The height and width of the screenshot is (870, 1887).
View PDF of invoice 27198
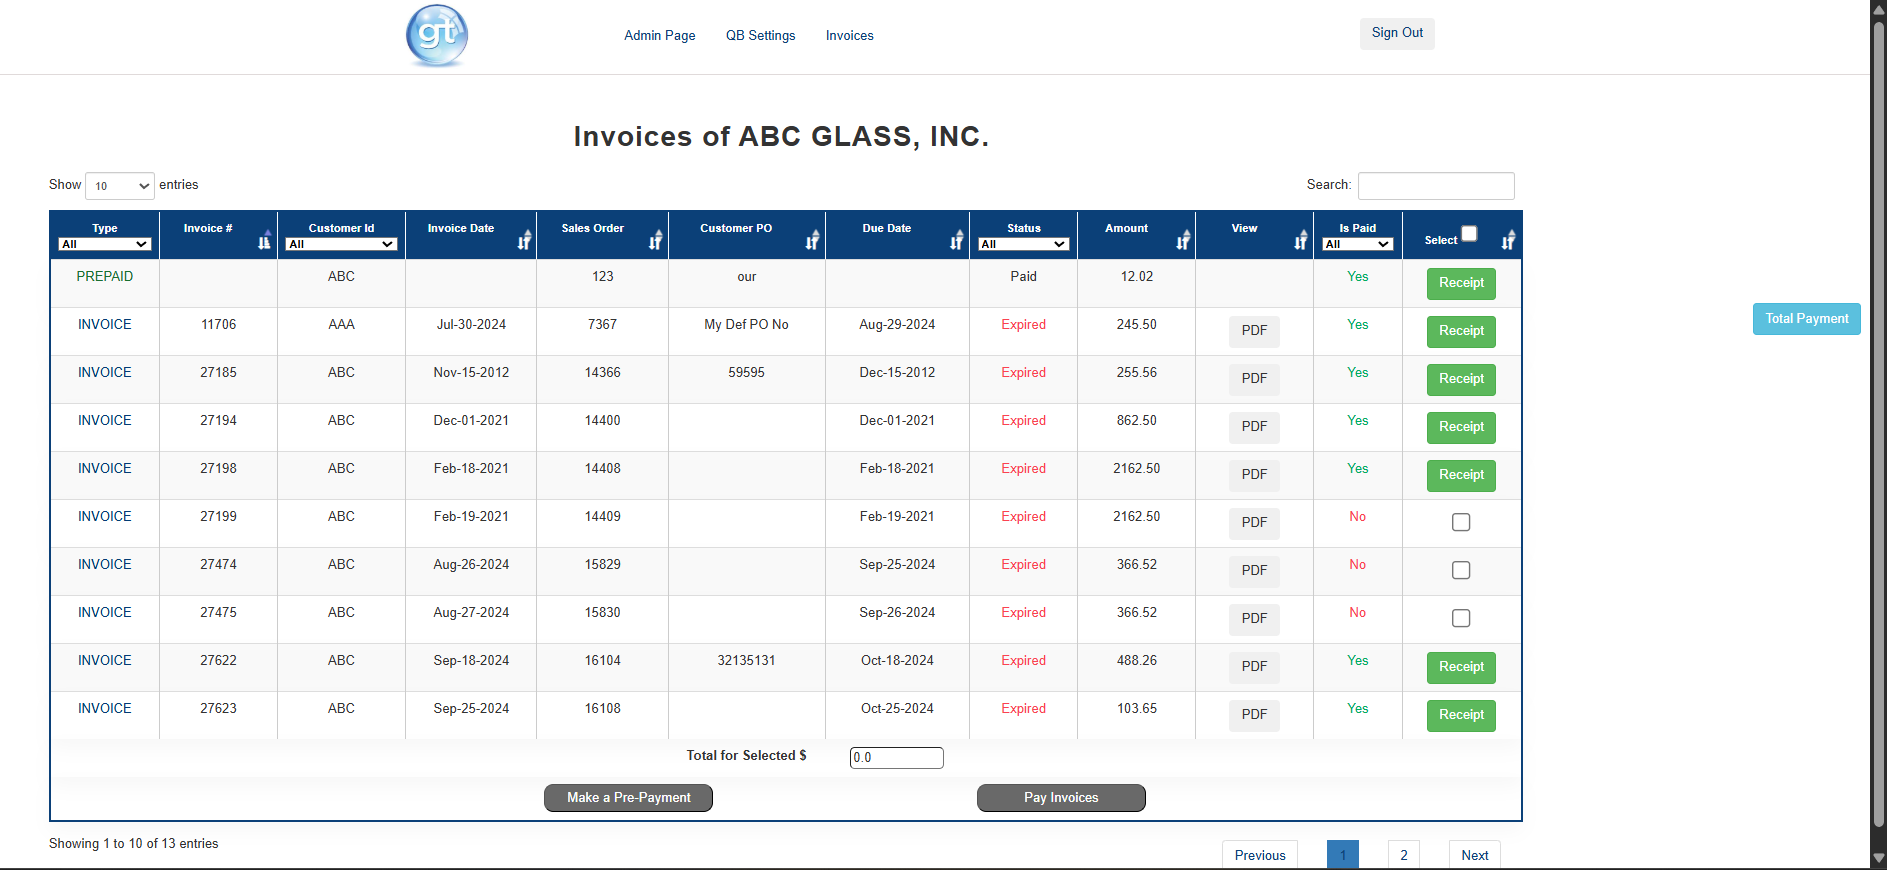coord(1254,475)
